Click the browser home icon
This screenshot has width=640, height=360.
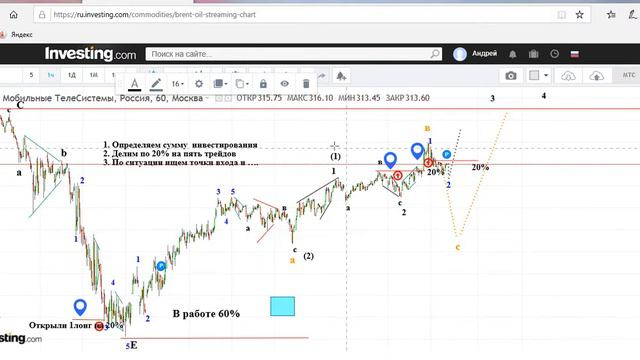(13, 15)
